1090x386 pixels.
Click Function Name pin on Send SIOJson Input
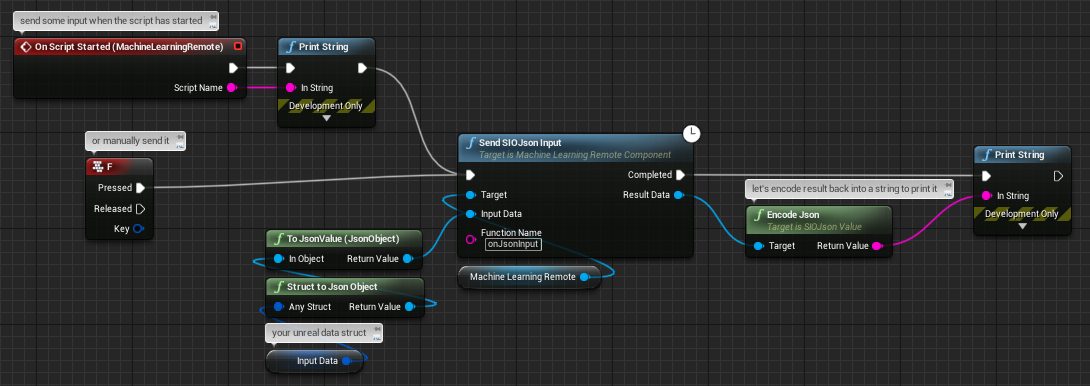[471, 239]
